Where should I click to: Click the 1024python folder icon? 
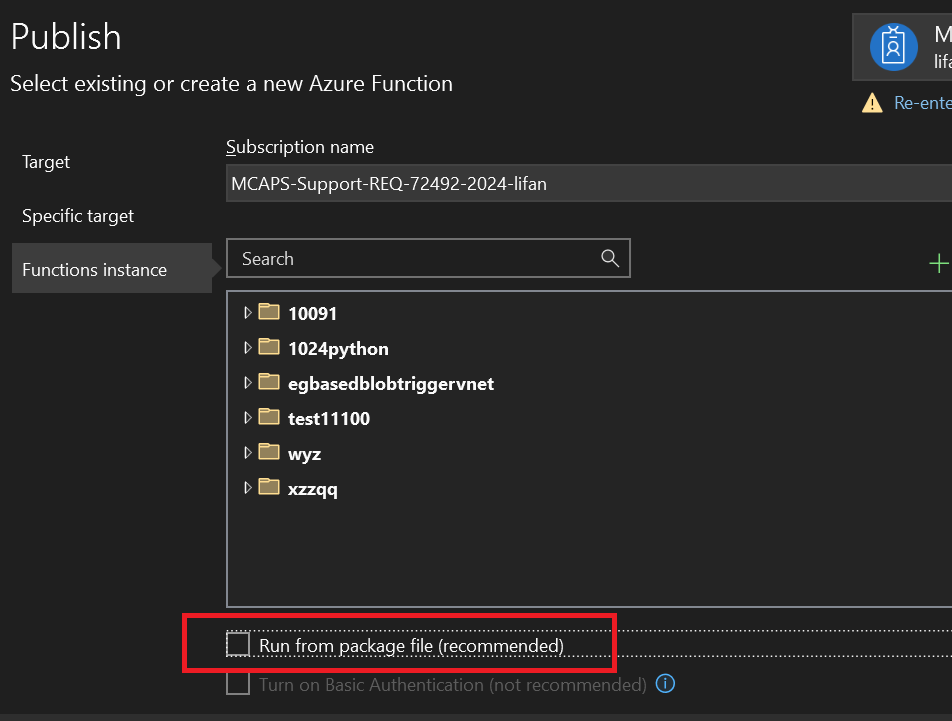point(268,348)
